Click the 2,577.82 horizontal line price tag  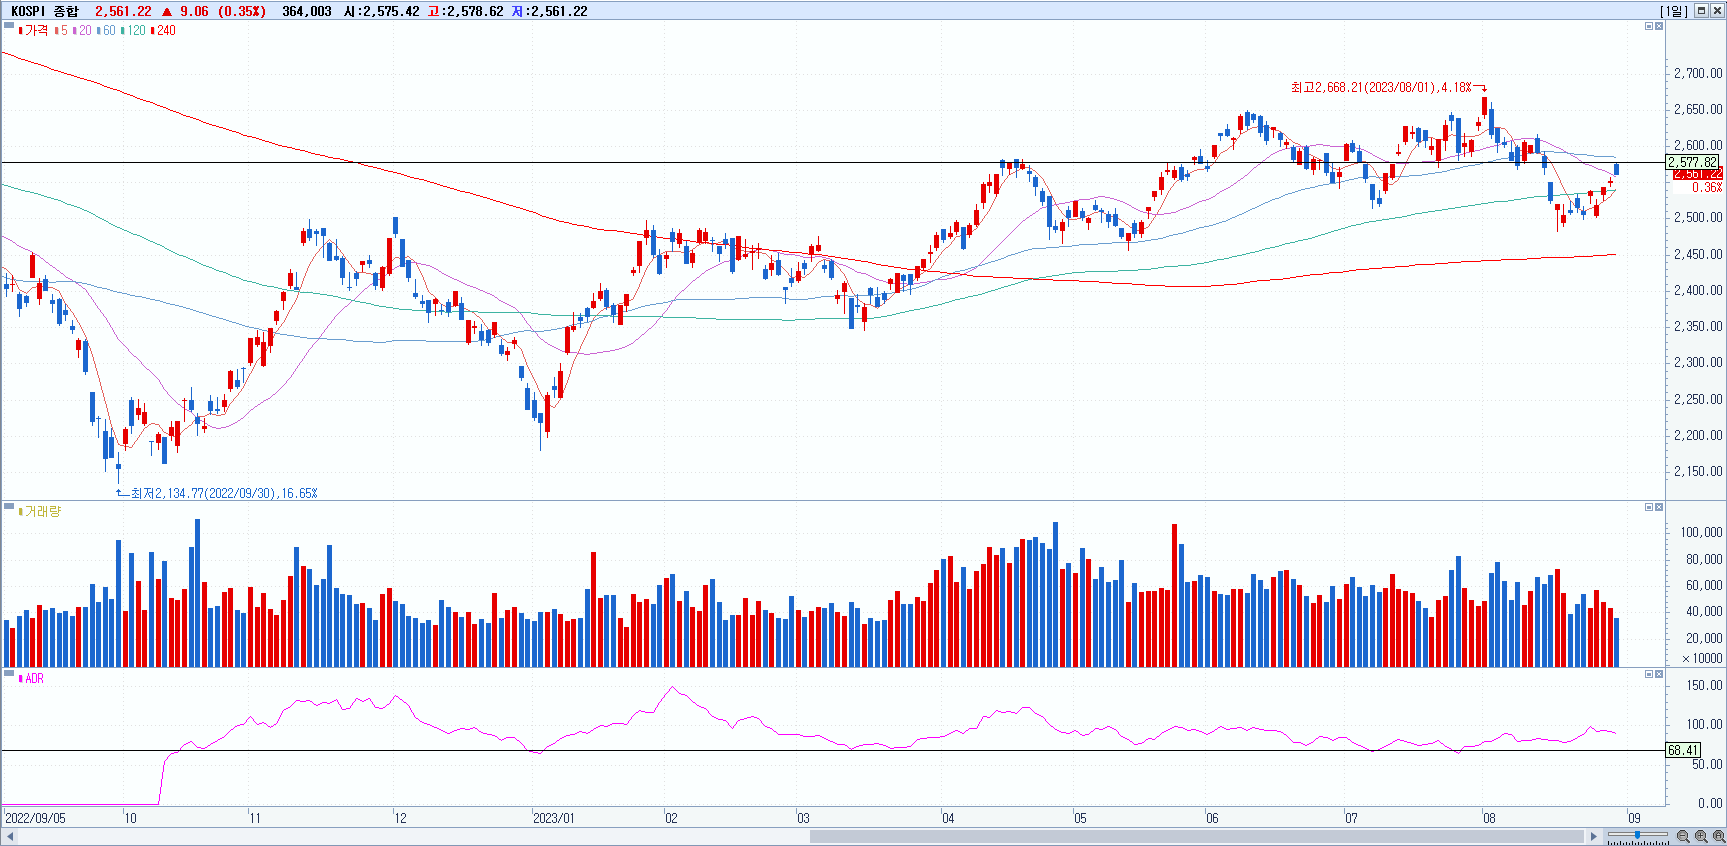coord(1692,162)
